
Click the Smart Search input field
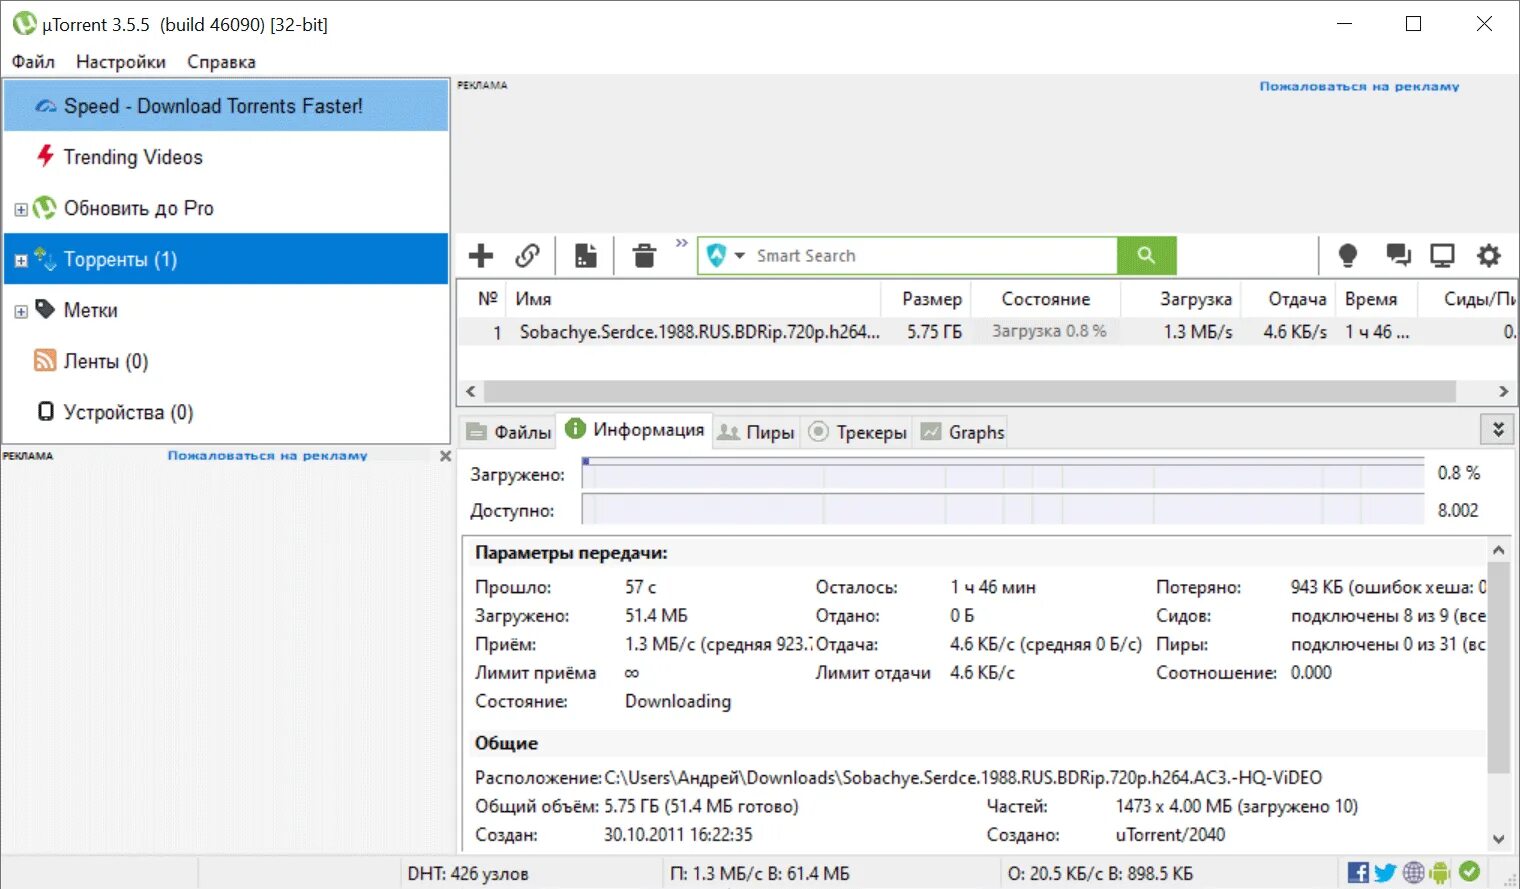(x=934, y=256)
